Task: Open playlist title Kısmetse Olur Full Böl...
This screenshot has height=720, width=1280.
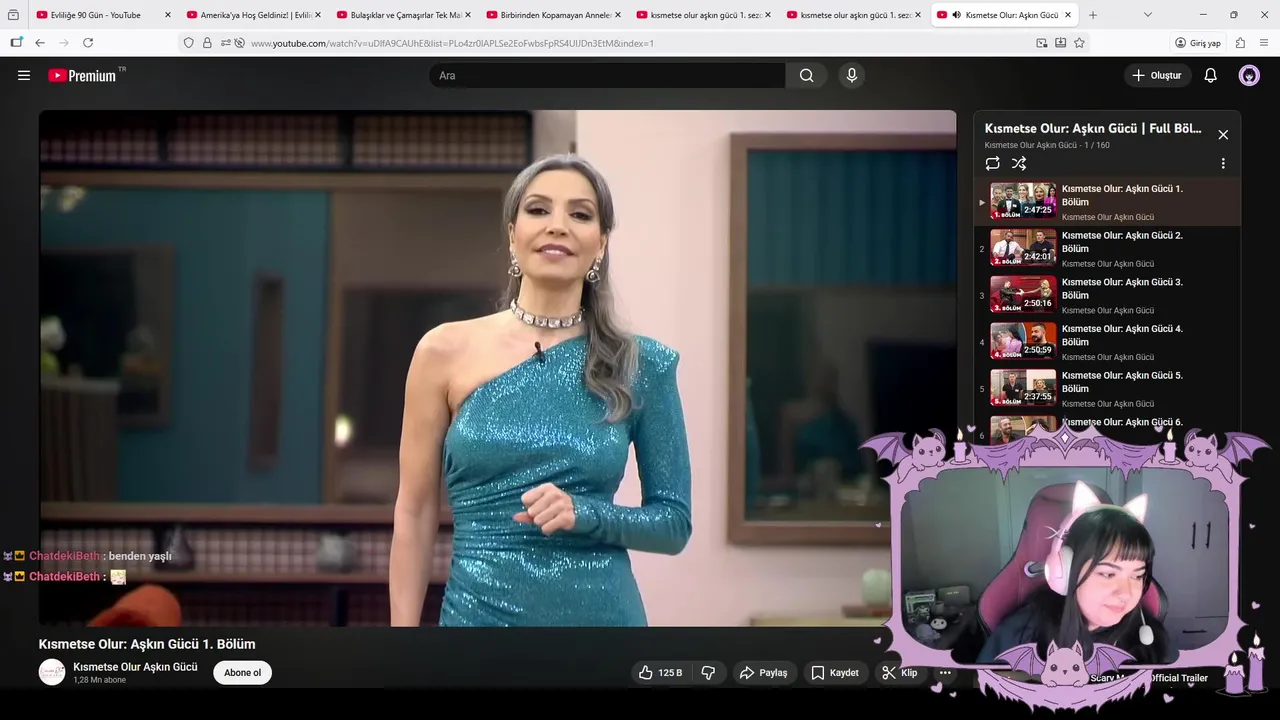Action: (x=1093, y=129)
